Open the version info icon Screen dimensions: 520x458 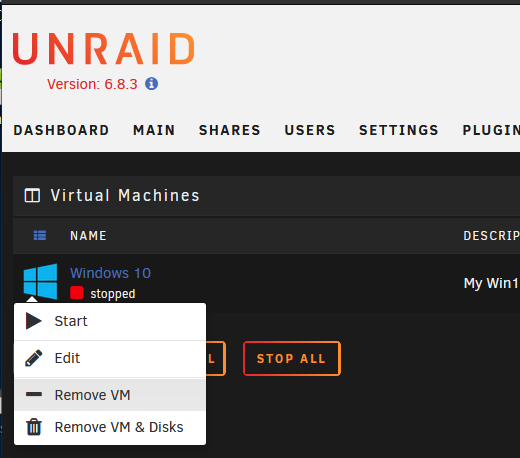tap(151, 84)
